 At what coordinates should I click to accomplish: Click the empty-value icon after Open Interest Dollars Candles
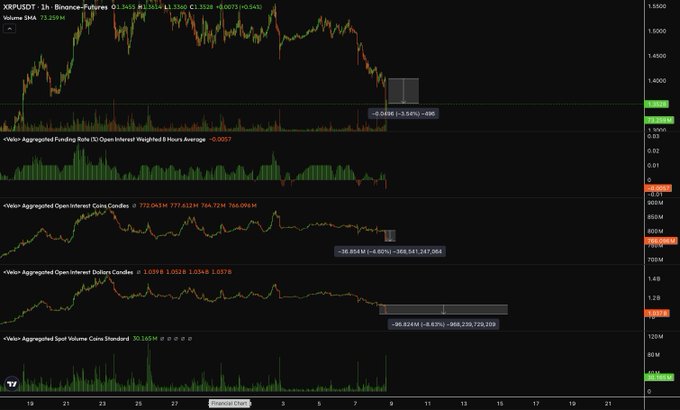point(138,272)
